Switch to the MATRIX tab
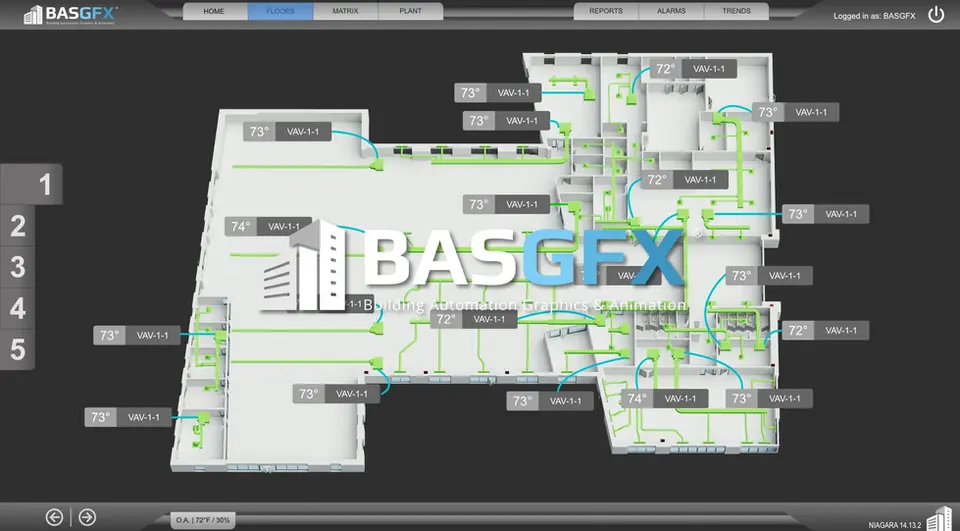 [345, 11]
